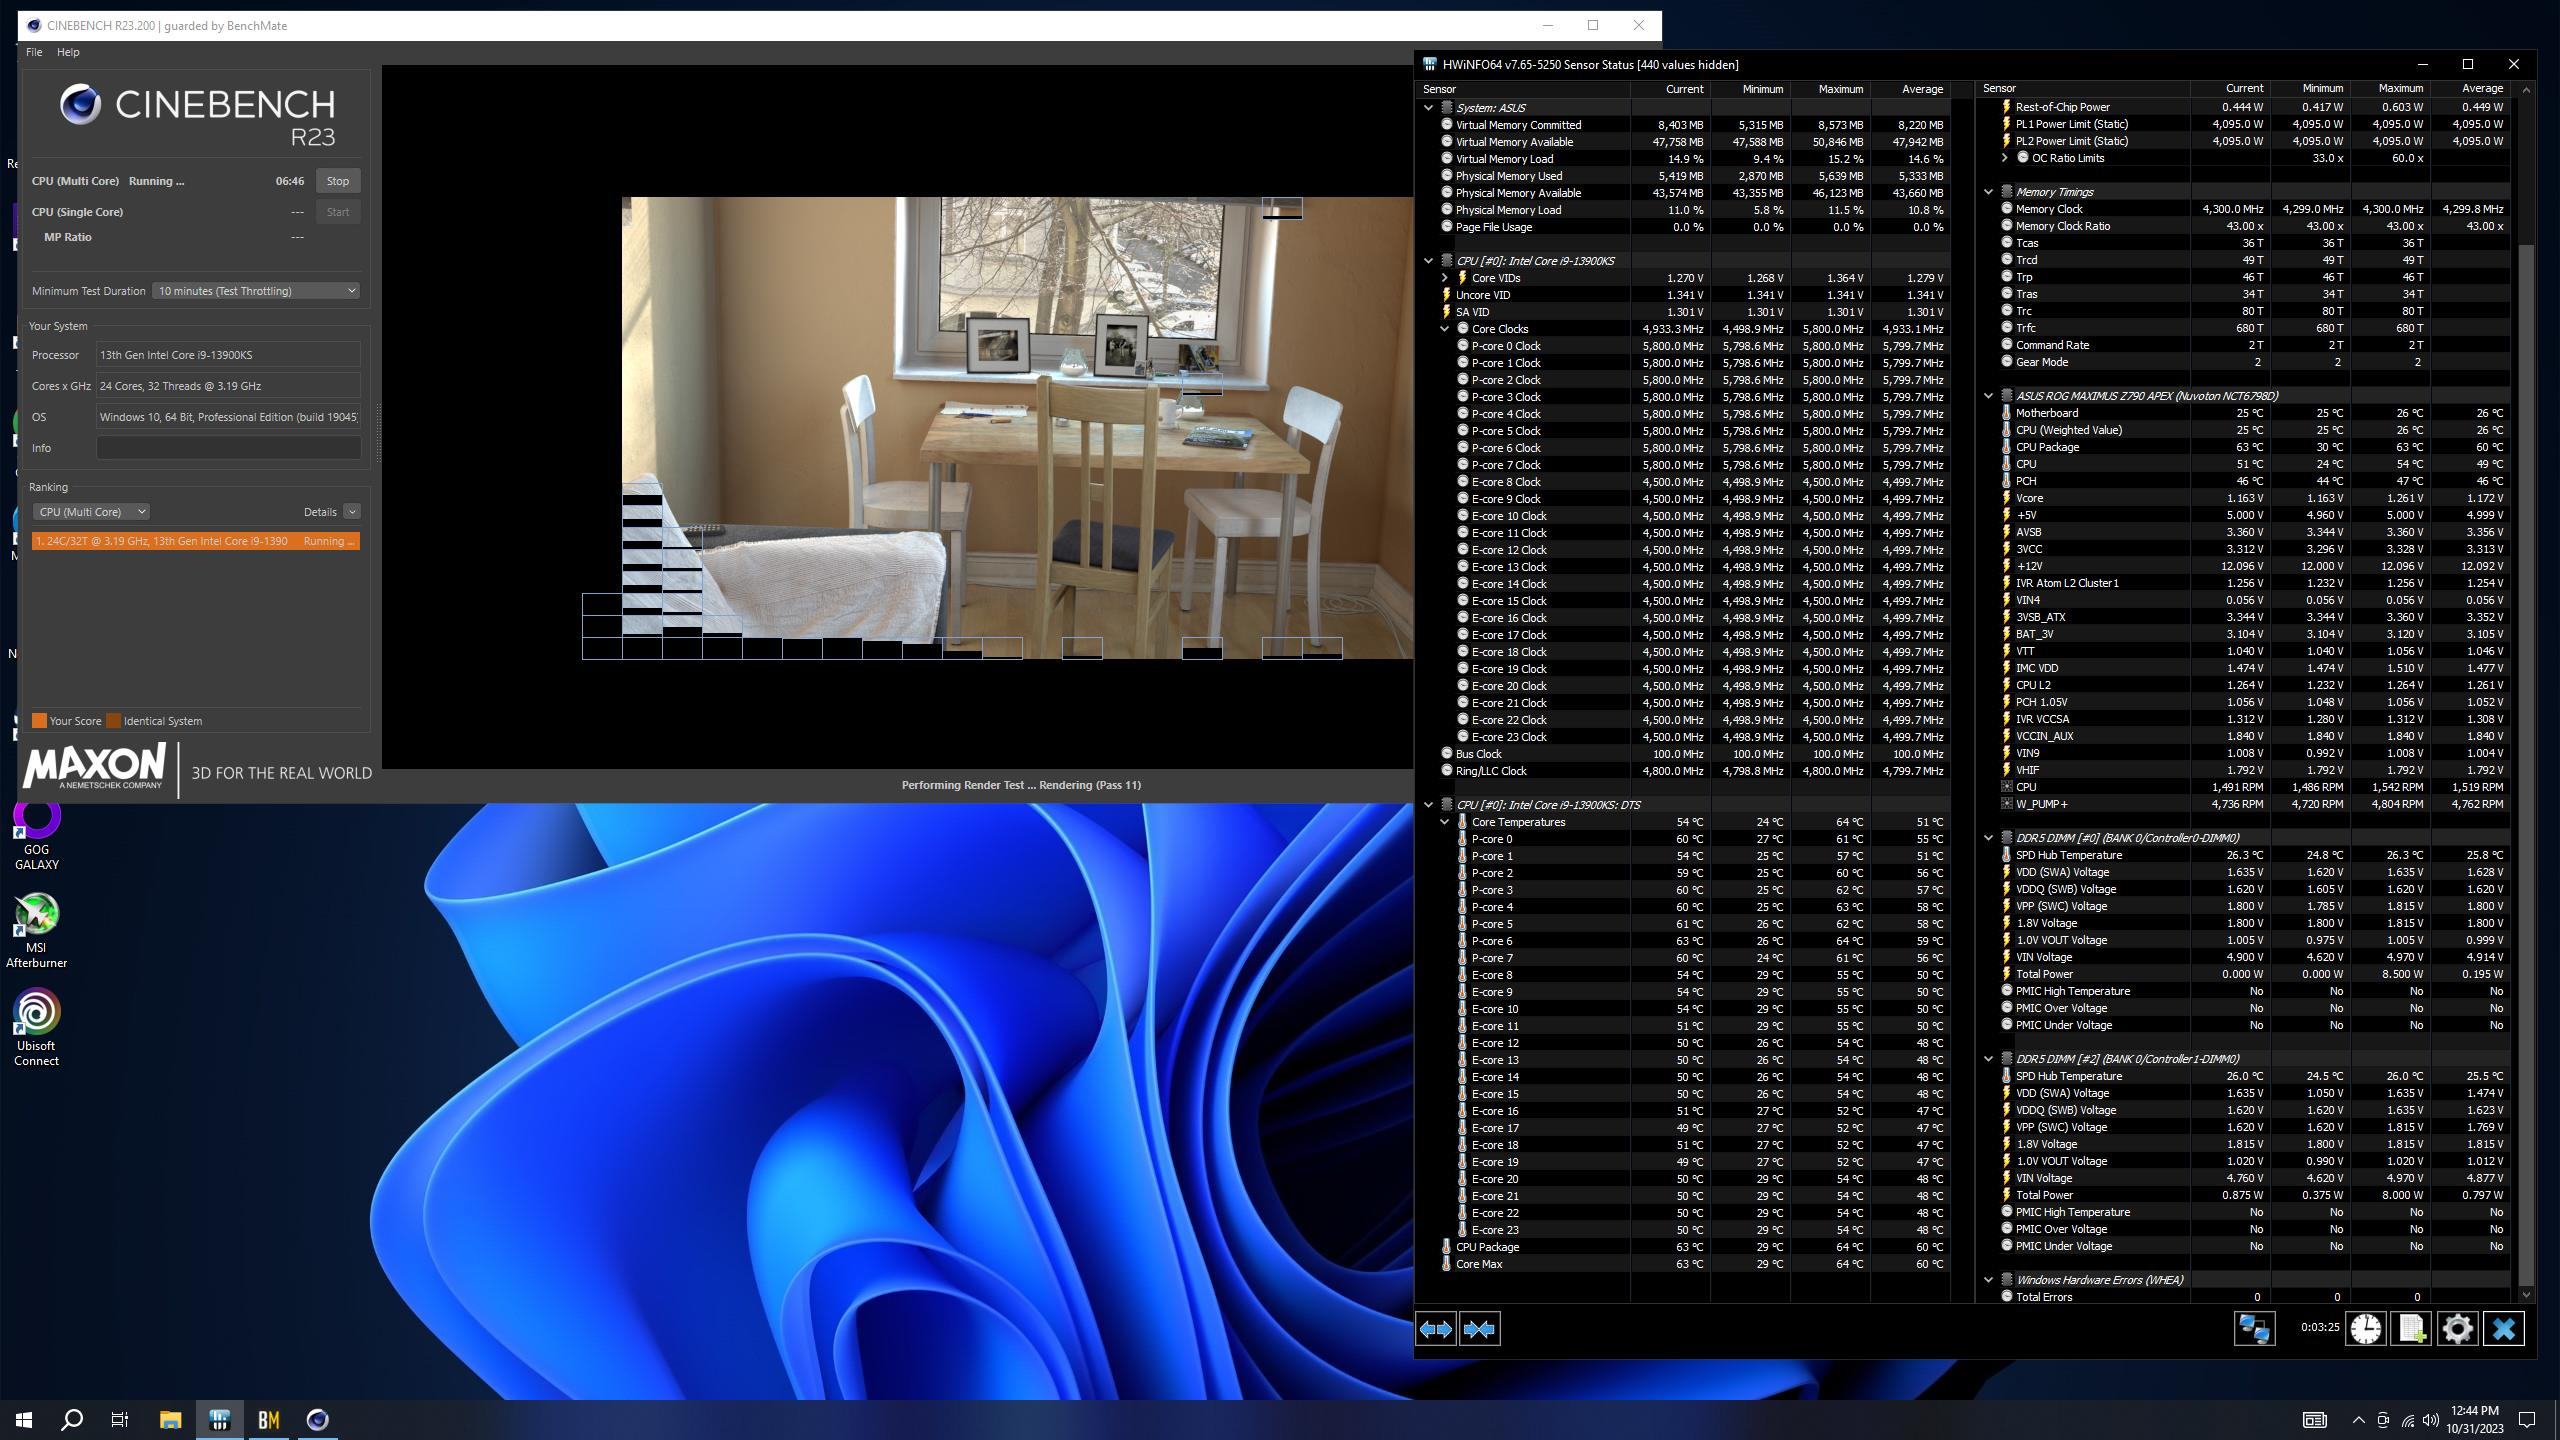Switch to Cinebench taskbar icon
The width and height of the screenshot is (2560, 1440).
point(317,1419)
